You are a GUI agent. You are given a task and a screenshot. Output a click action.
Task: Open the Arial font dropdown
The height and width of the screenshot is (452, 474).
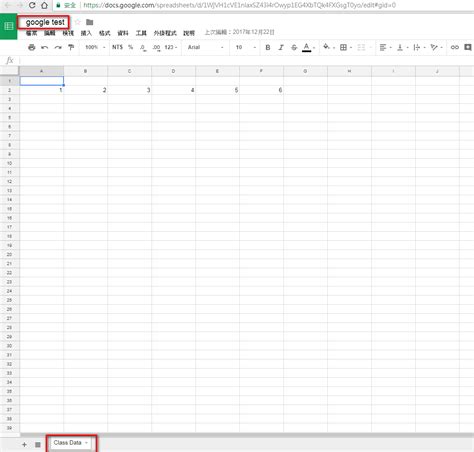(x=205, y=47)
